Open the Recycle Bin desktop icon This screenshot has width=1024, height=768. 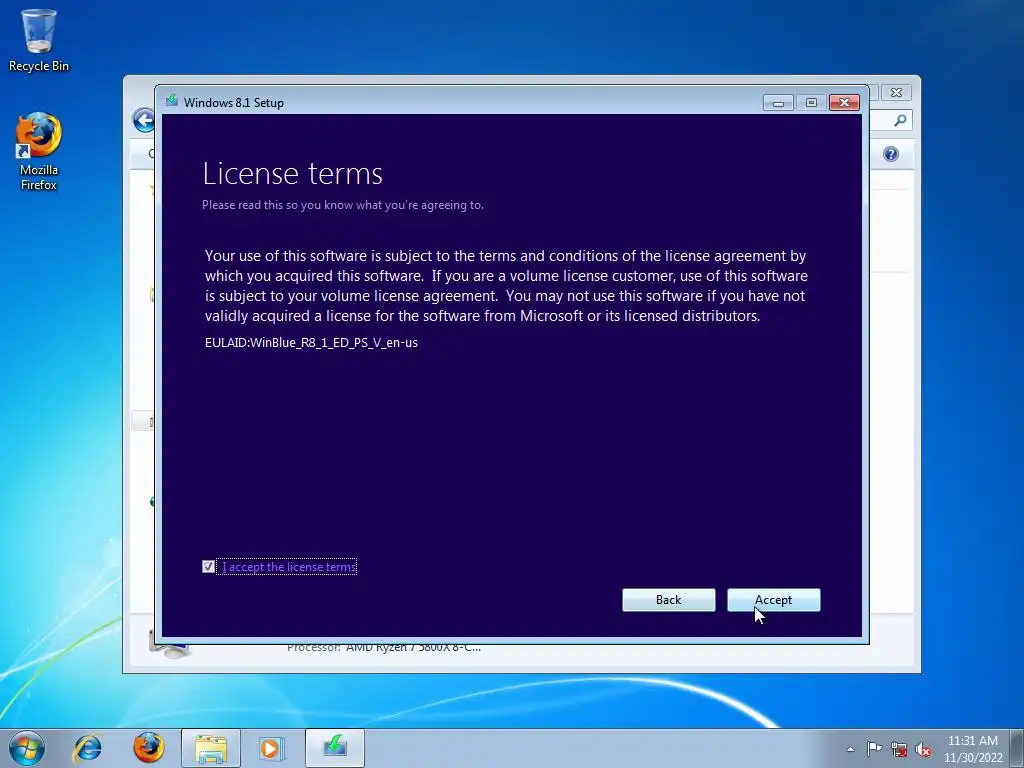click(x=39, y=40)
